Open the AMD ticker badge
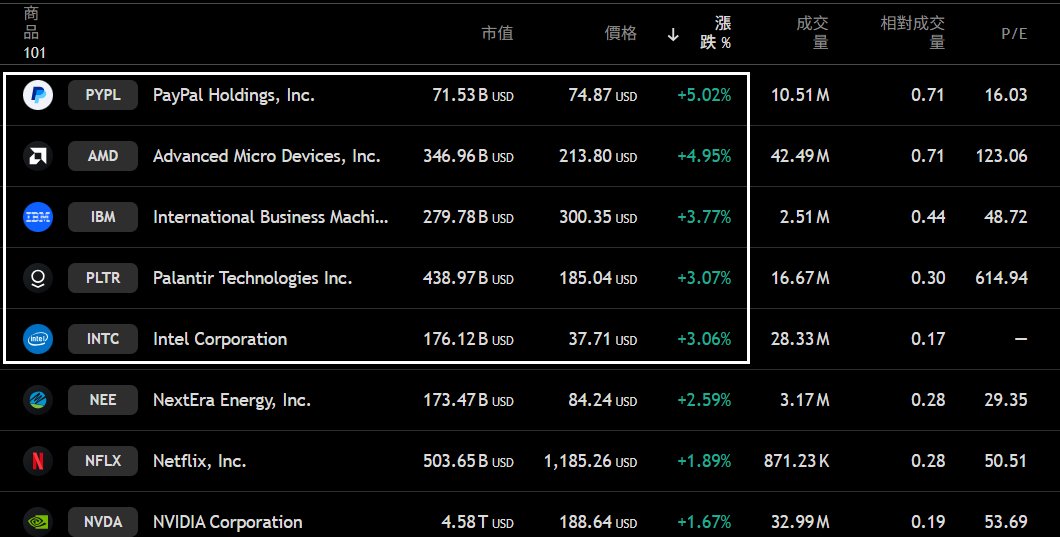The height and width of the screenshot is (537, 1060). pyautogui.click(x=103, y=156)
